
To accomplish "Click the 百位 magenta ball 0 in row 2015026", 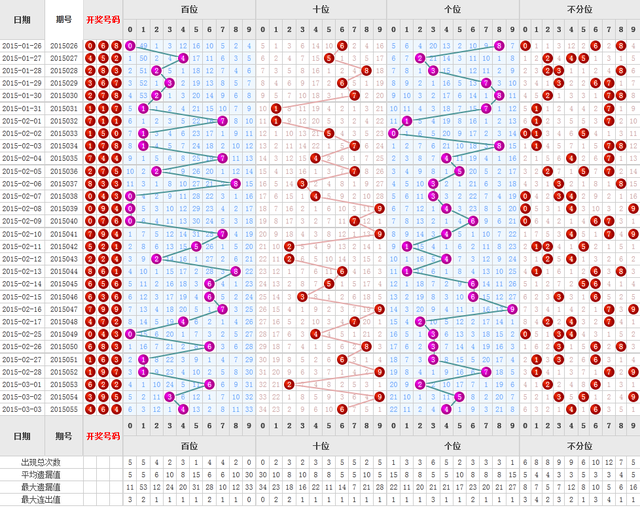I will tap(130, 46).
